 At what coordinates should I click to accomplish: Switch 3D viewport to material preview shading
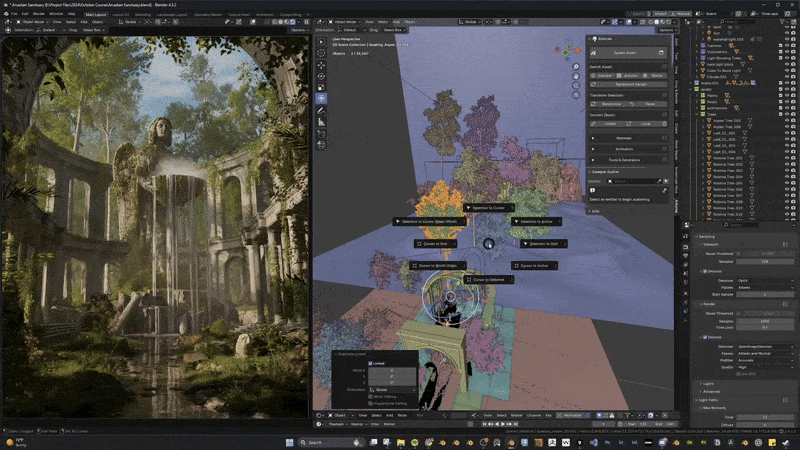(x=662, y=22)
